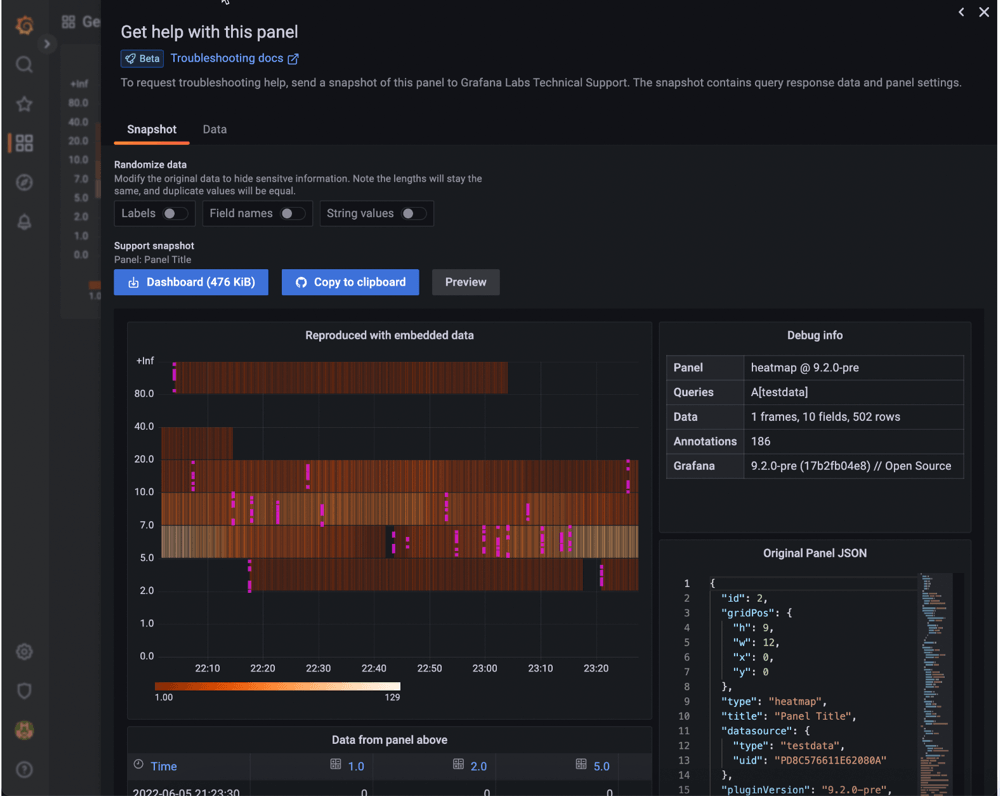This screenshot has height=796, width=1000.
Task: Open the Dashboards grid icon
Action: pyautogui.click(x=25, y=144)
